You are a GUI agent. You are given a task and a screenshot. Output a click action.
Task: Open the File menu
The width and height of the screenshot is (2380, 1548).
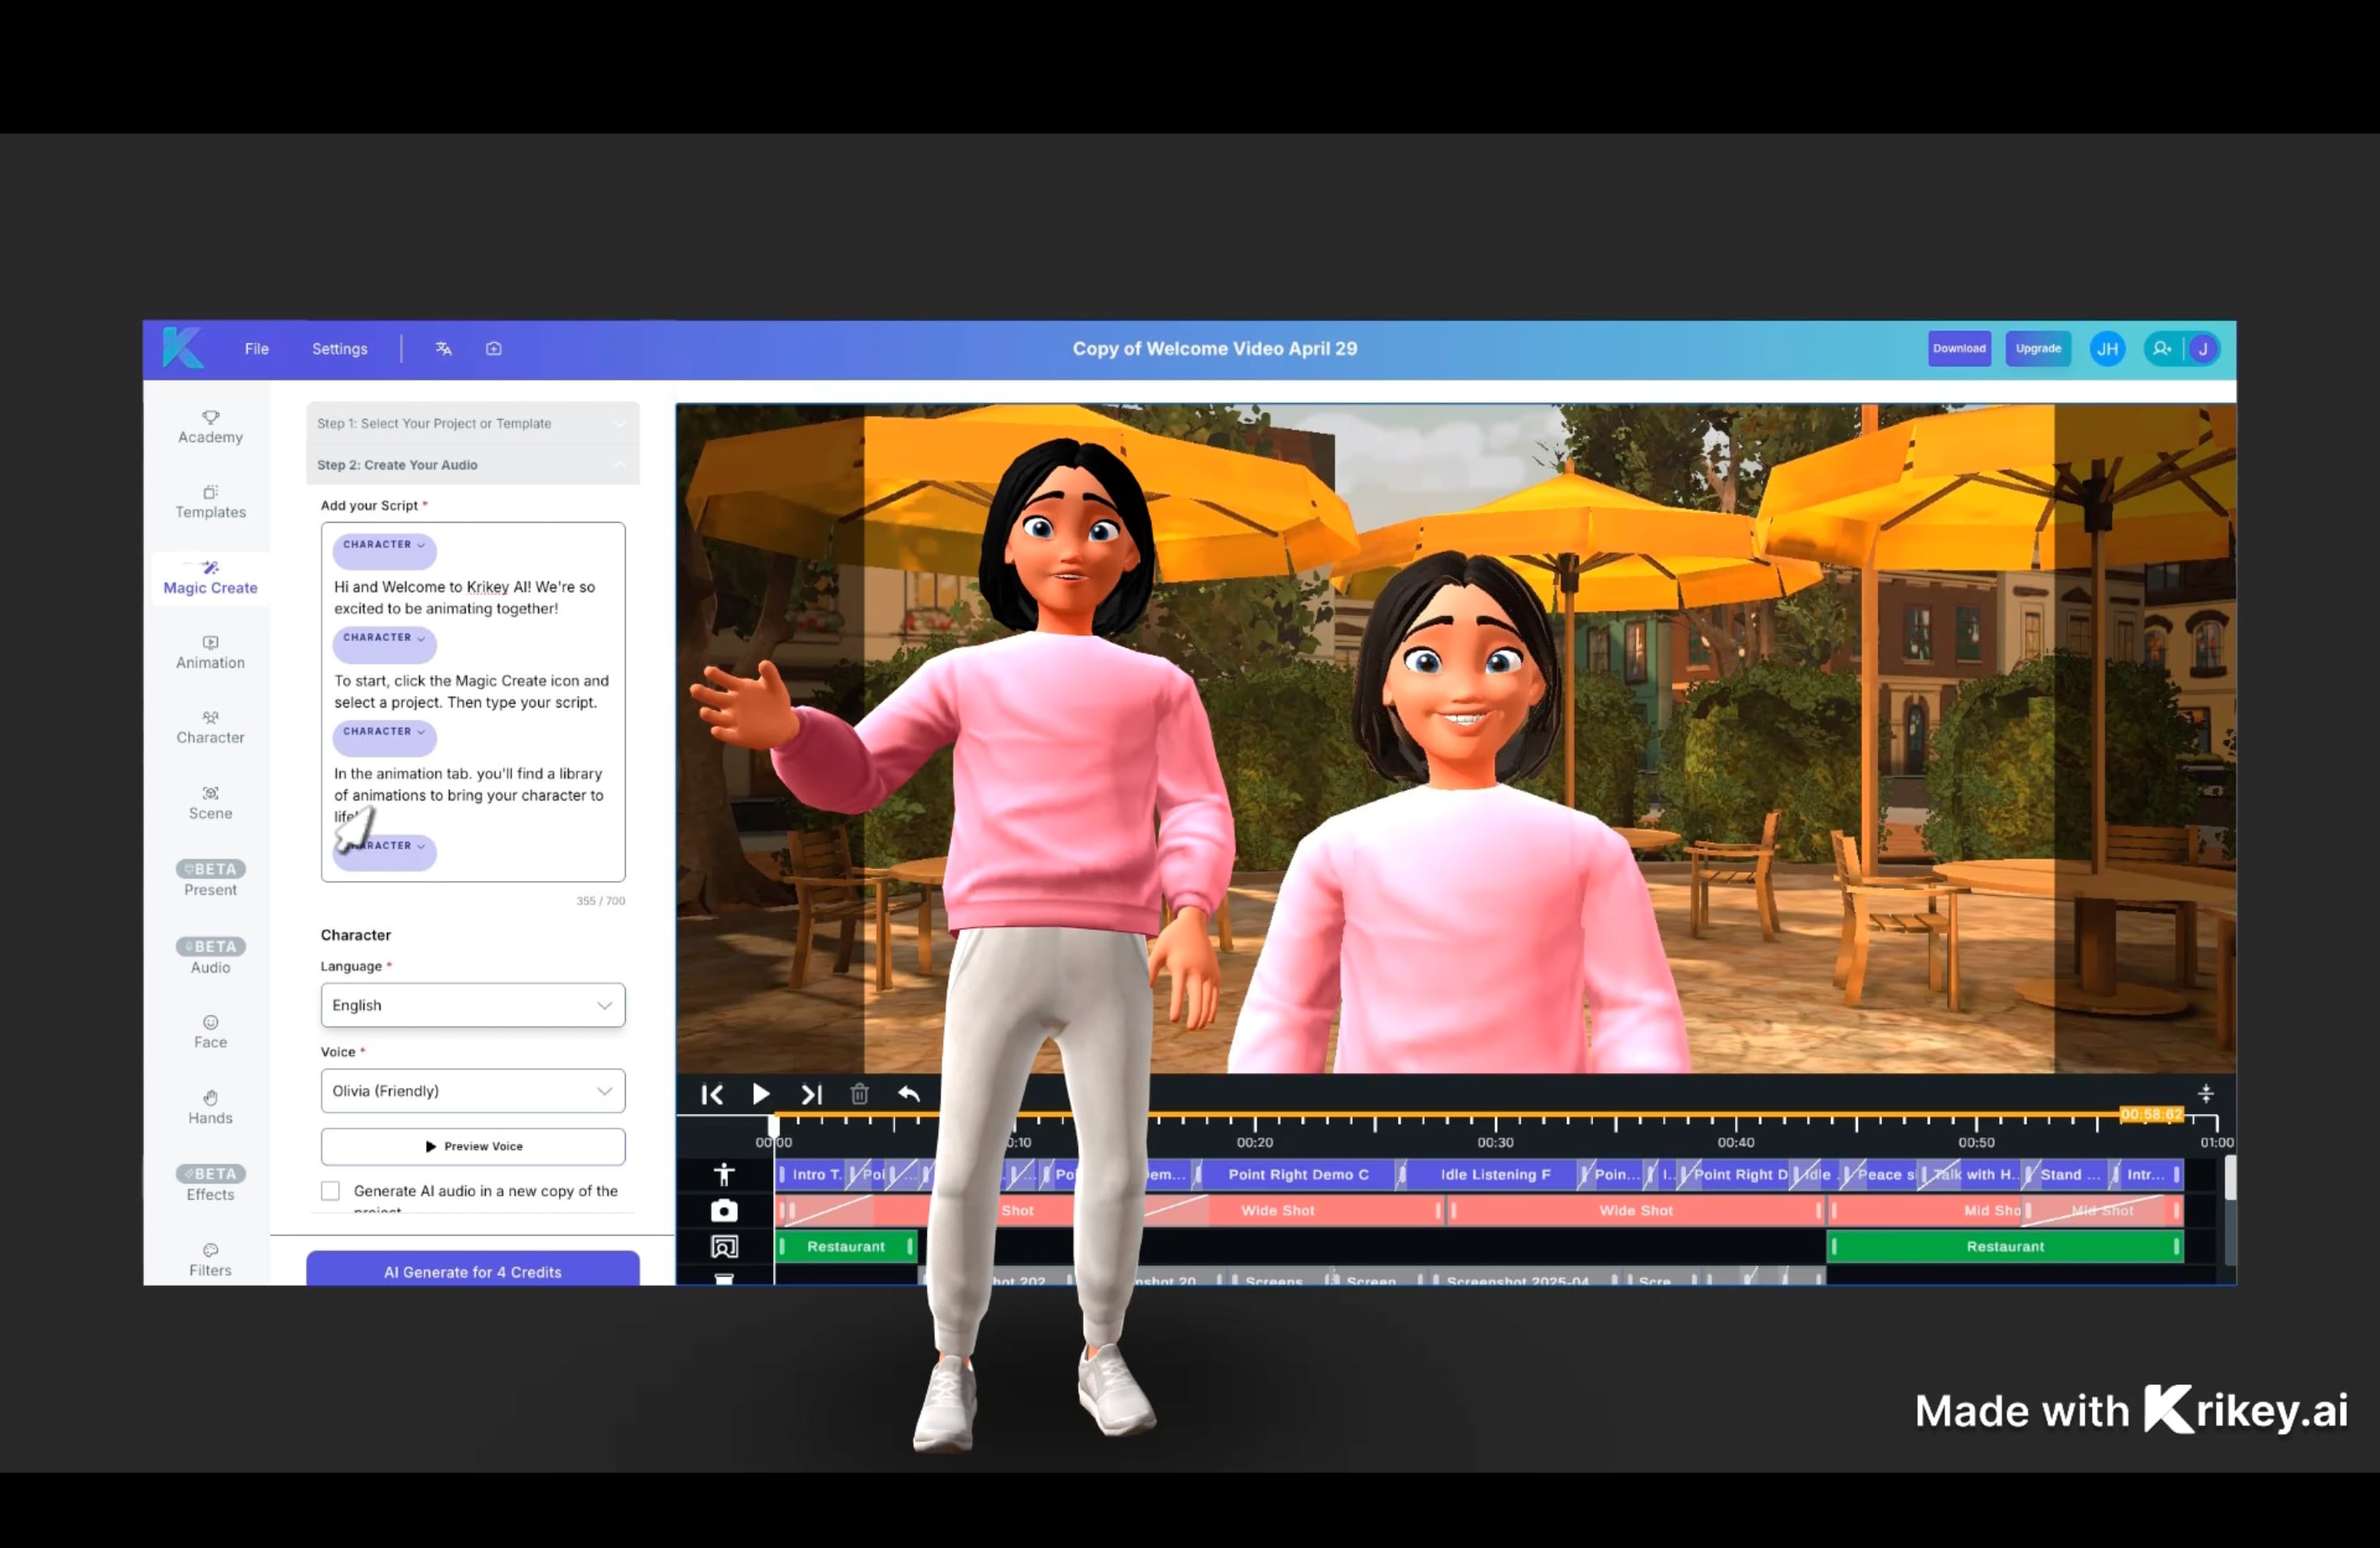(257, 349)
